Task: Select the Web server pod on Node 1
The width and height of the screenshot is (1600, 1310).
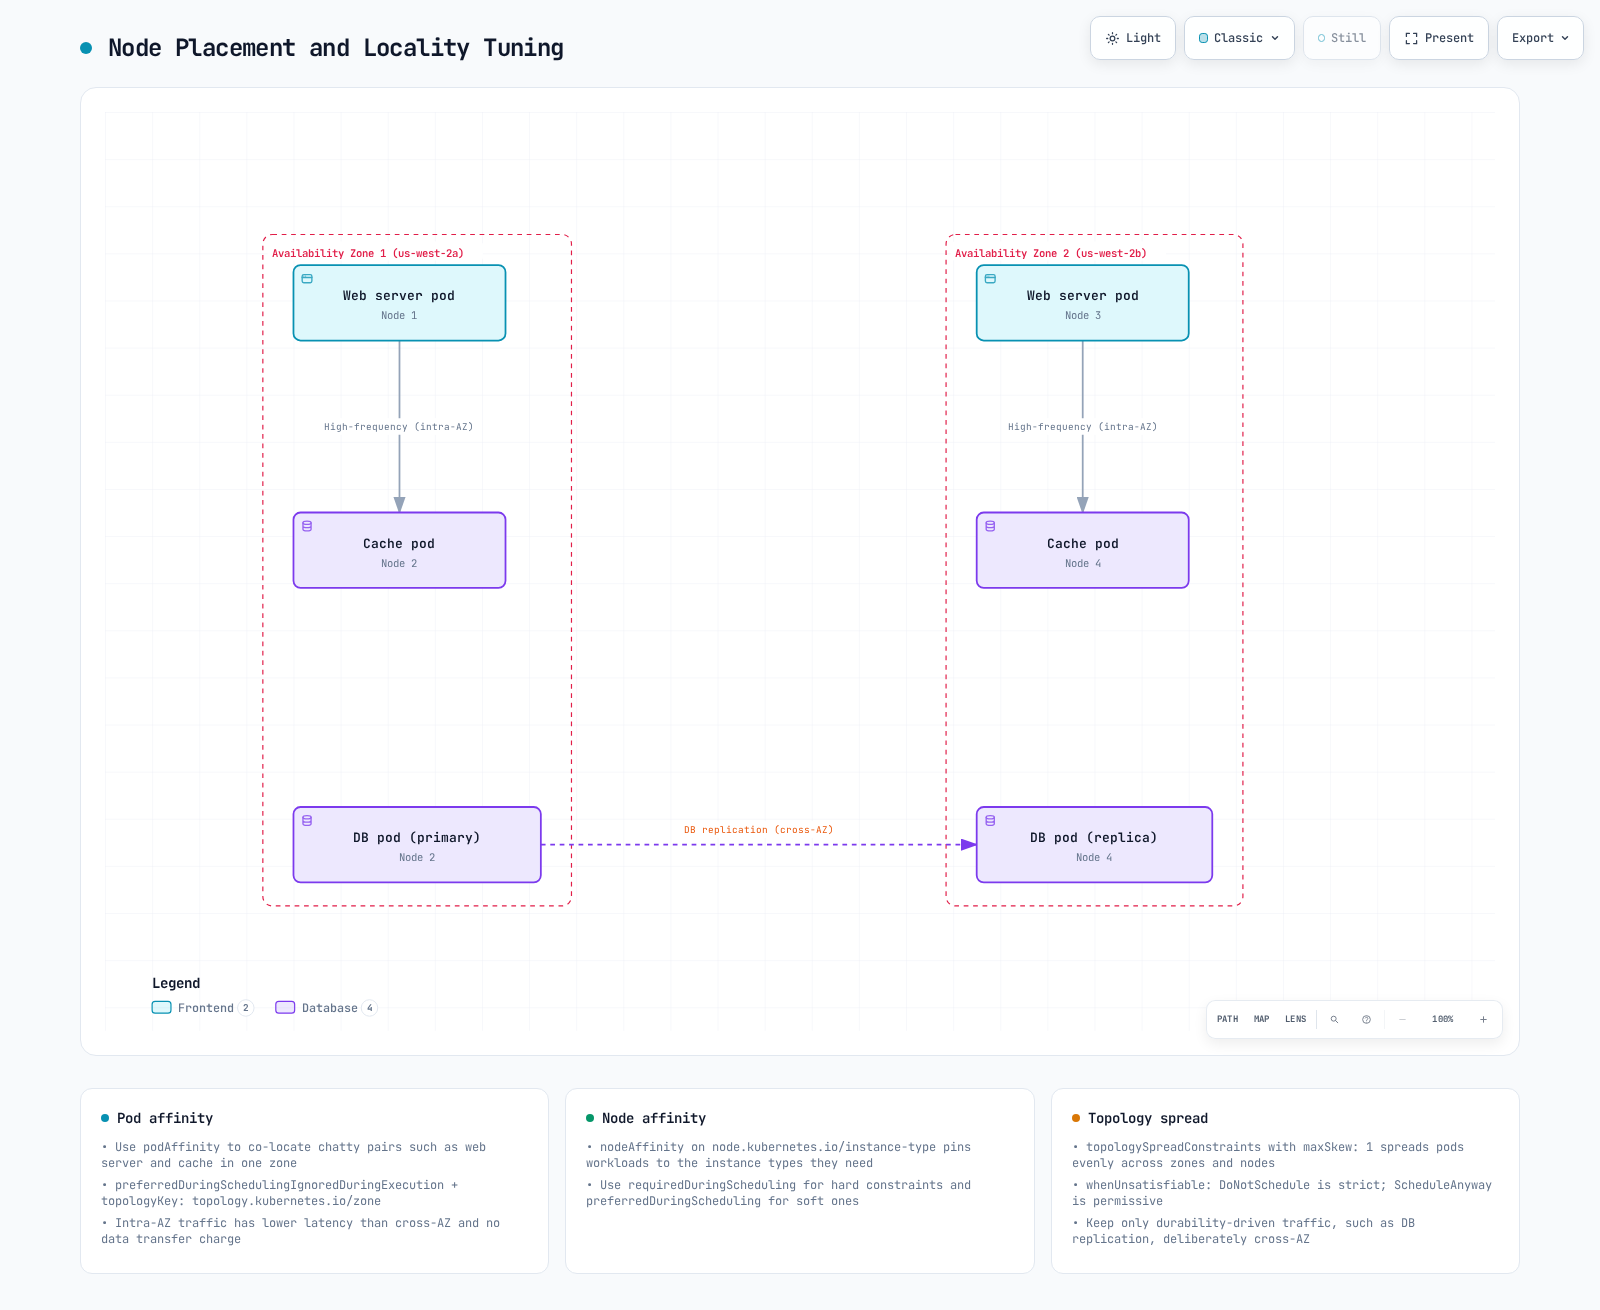Action: click(399, 303)
